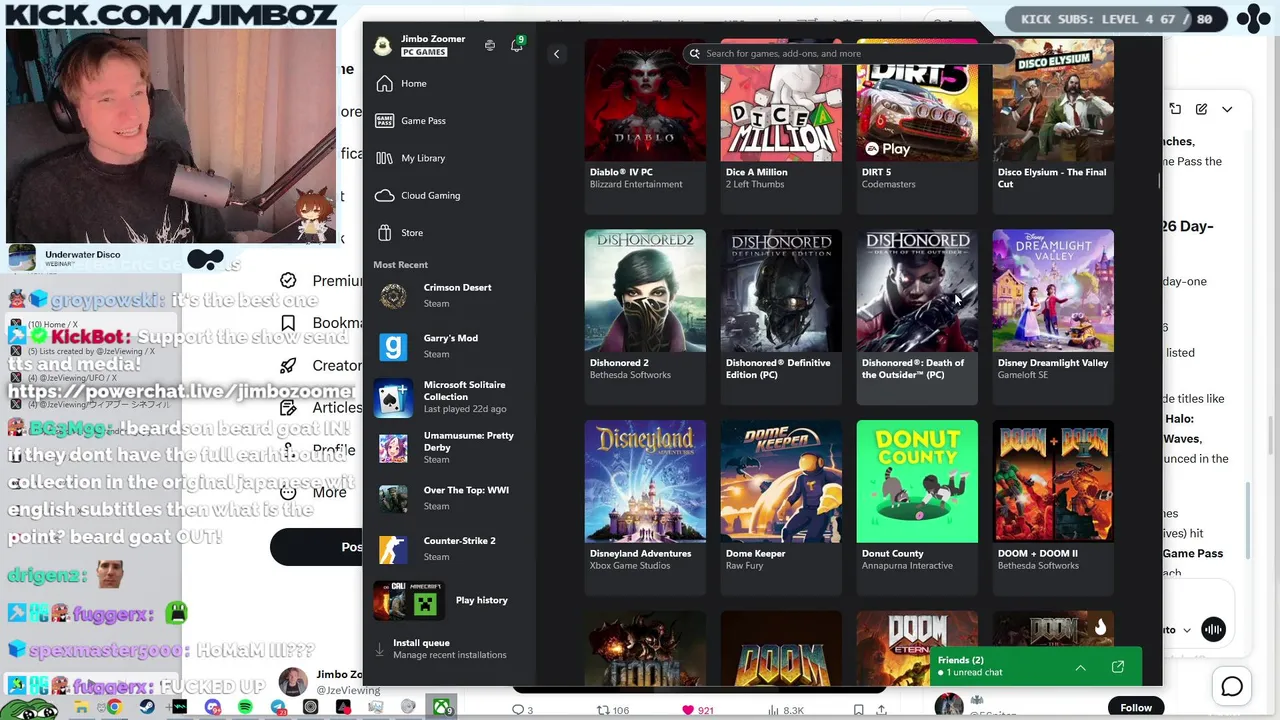Open the X chat bubble button
Image resolution: width=1280 pixels, height=720 pixels.
click(x=1232, y=687)
